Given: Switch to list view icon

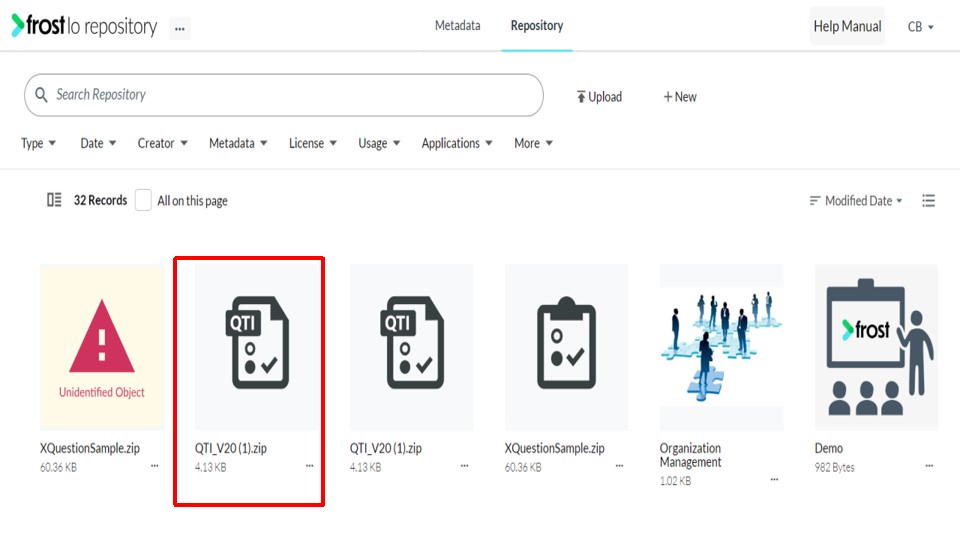Looking at the screenshot, I should point(928,201).
